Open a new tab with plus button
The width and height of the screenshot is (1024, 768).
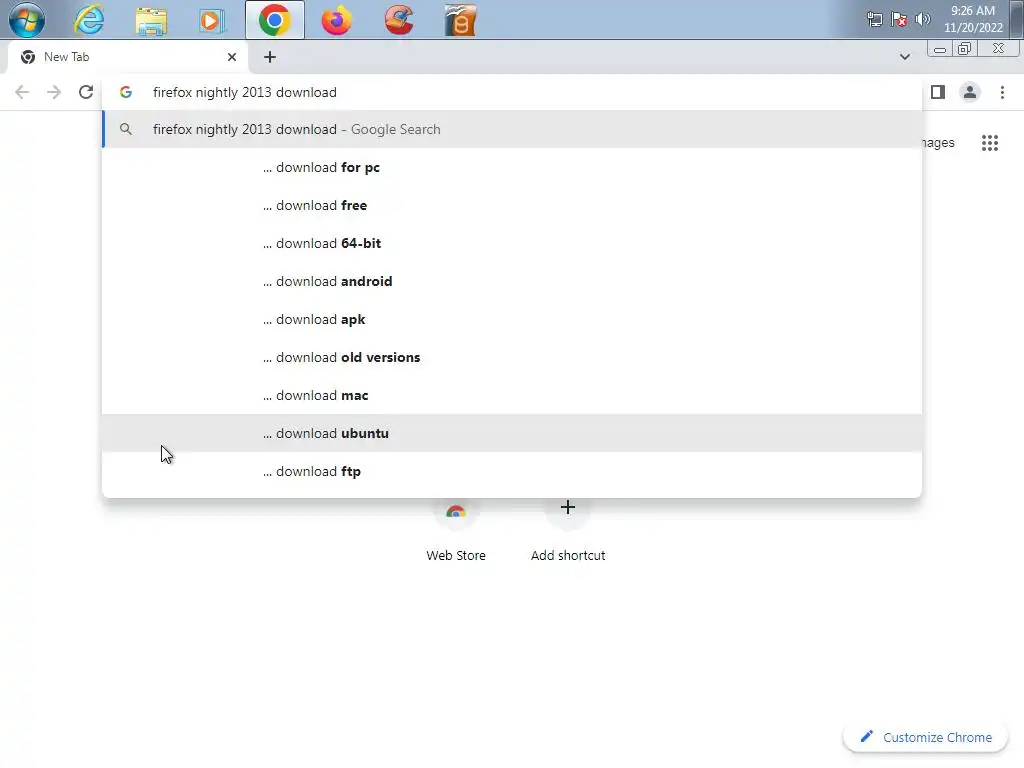point(270,57)
